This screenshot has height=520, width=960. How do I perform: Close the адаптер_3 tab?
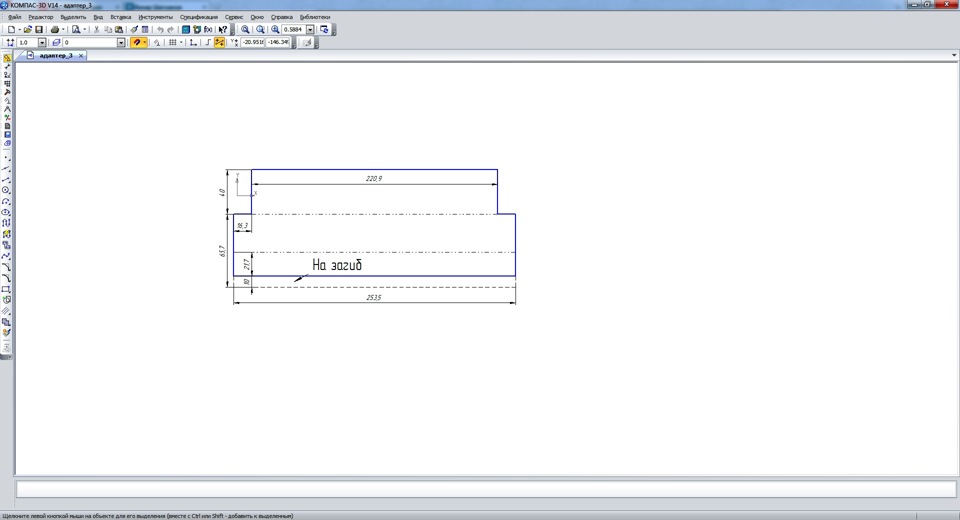click(x=81, y=55)
